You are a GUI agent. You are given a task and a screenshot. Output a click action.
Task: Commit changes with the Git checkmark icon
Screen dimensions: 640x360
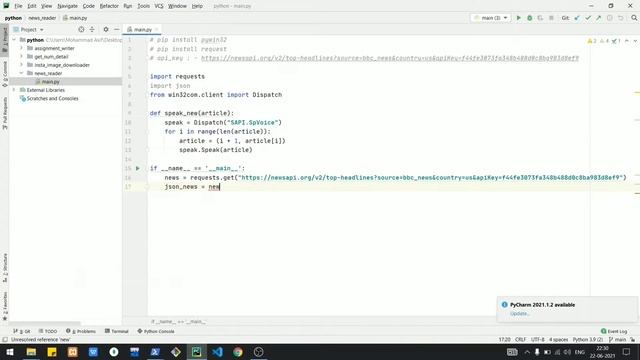point(588,18)
